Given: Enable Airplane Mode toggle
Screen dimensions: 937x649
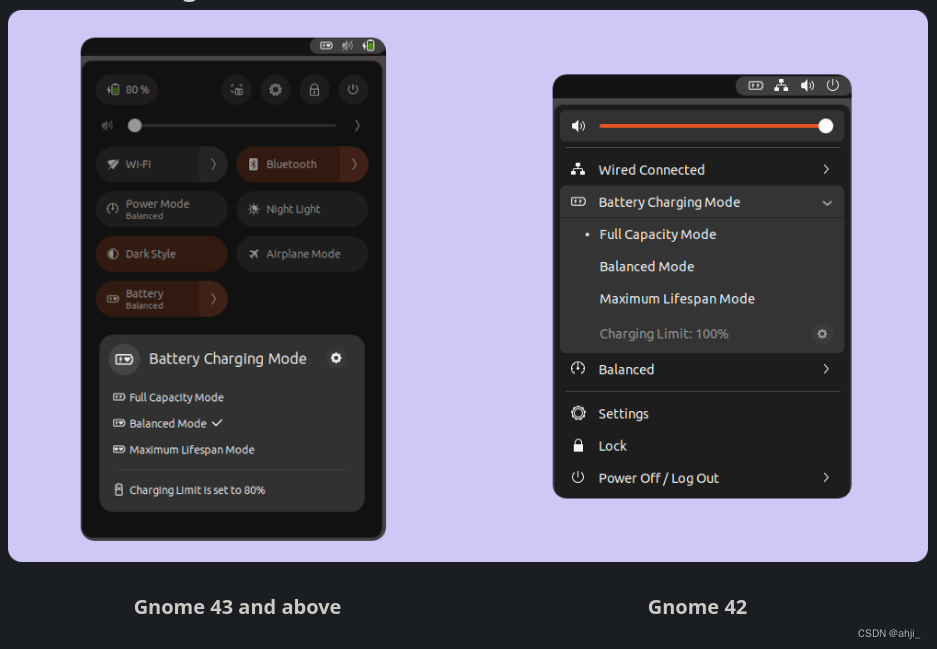Looking at the screenshot, I should click(x=302, y=254).
